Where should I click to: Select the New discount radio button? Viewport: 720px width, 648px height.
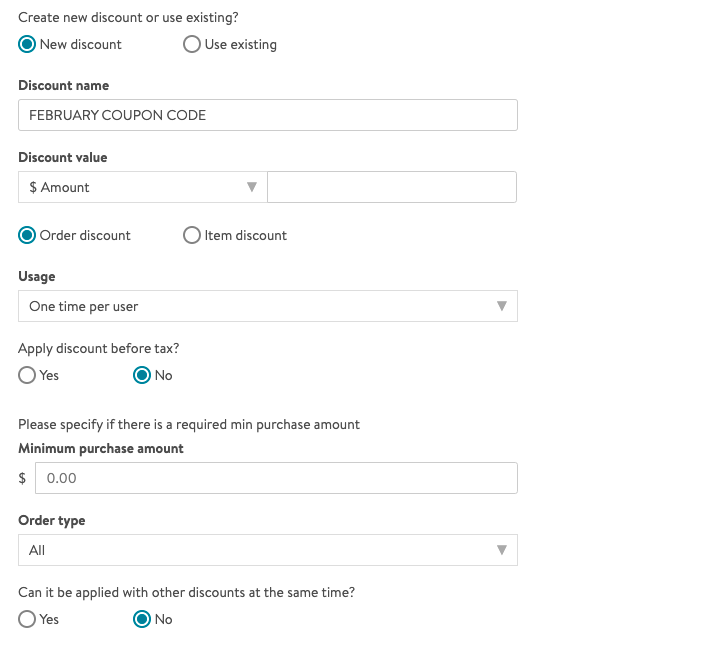(28, 44)
